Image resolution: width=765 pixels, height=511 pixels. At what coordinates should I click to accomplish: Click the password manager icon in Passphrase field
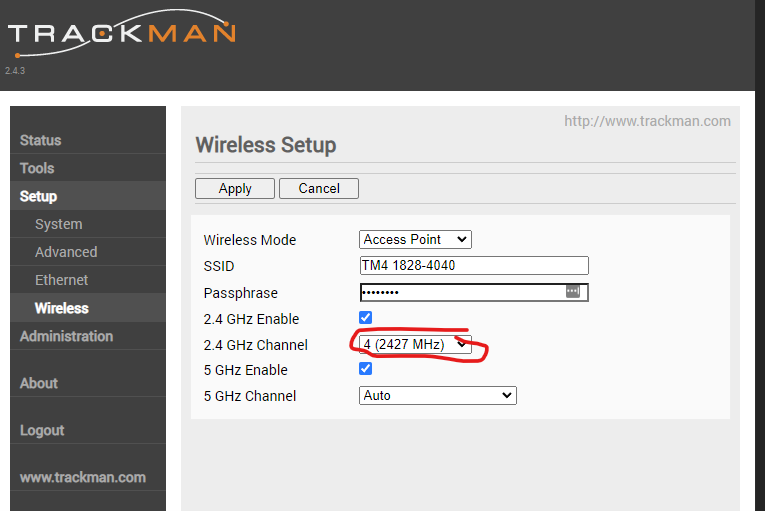[x=573, y=291]
